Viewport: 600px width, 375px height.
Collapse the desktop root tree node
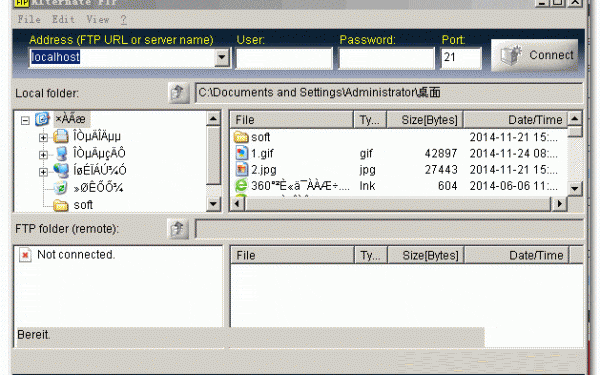25,121
